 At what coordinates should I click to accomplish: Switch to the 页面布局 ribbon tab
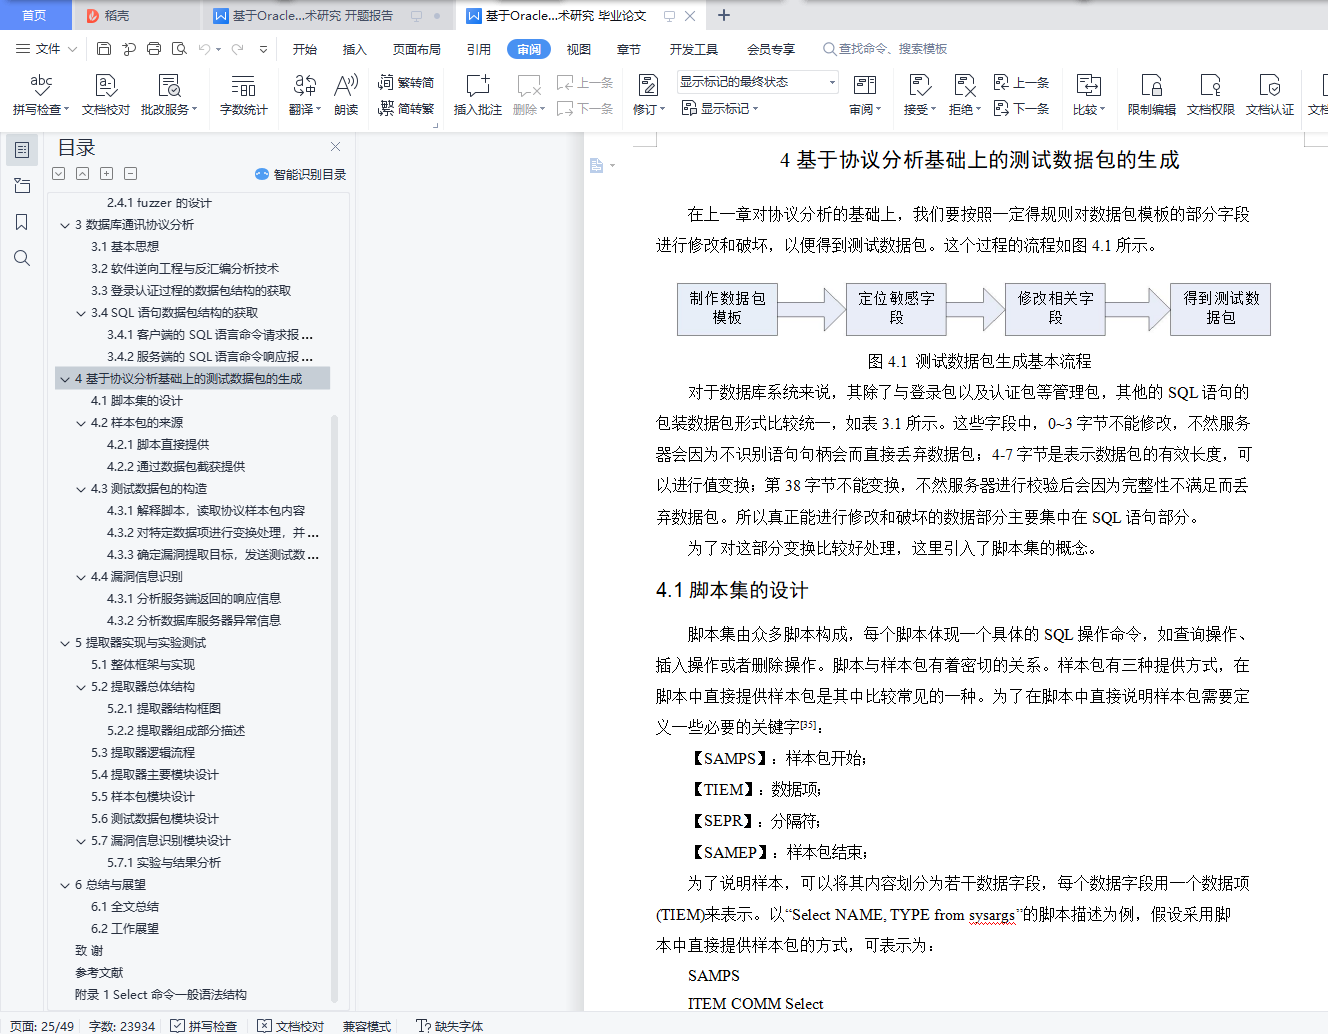[417, 49]
